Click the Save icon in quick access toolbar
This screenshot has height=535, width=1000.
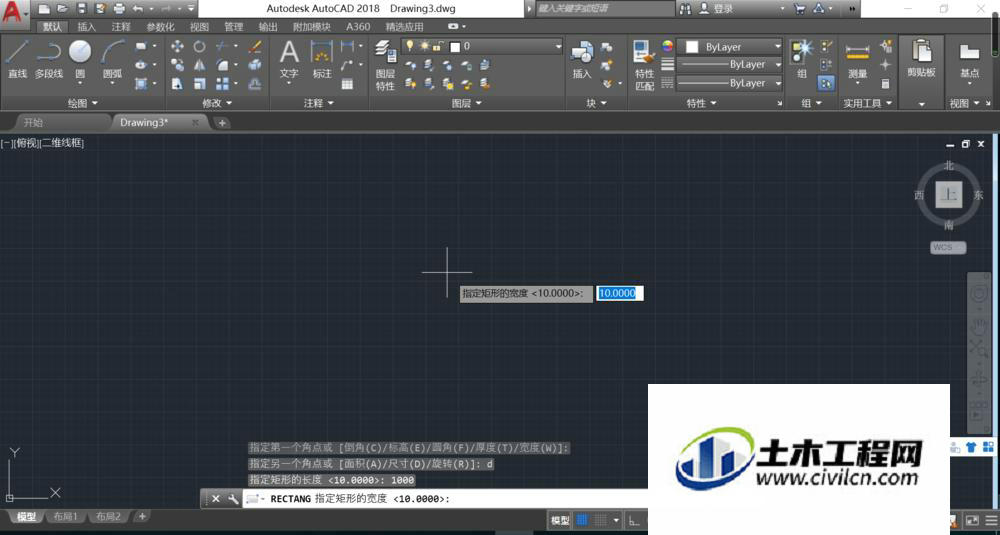81,9
